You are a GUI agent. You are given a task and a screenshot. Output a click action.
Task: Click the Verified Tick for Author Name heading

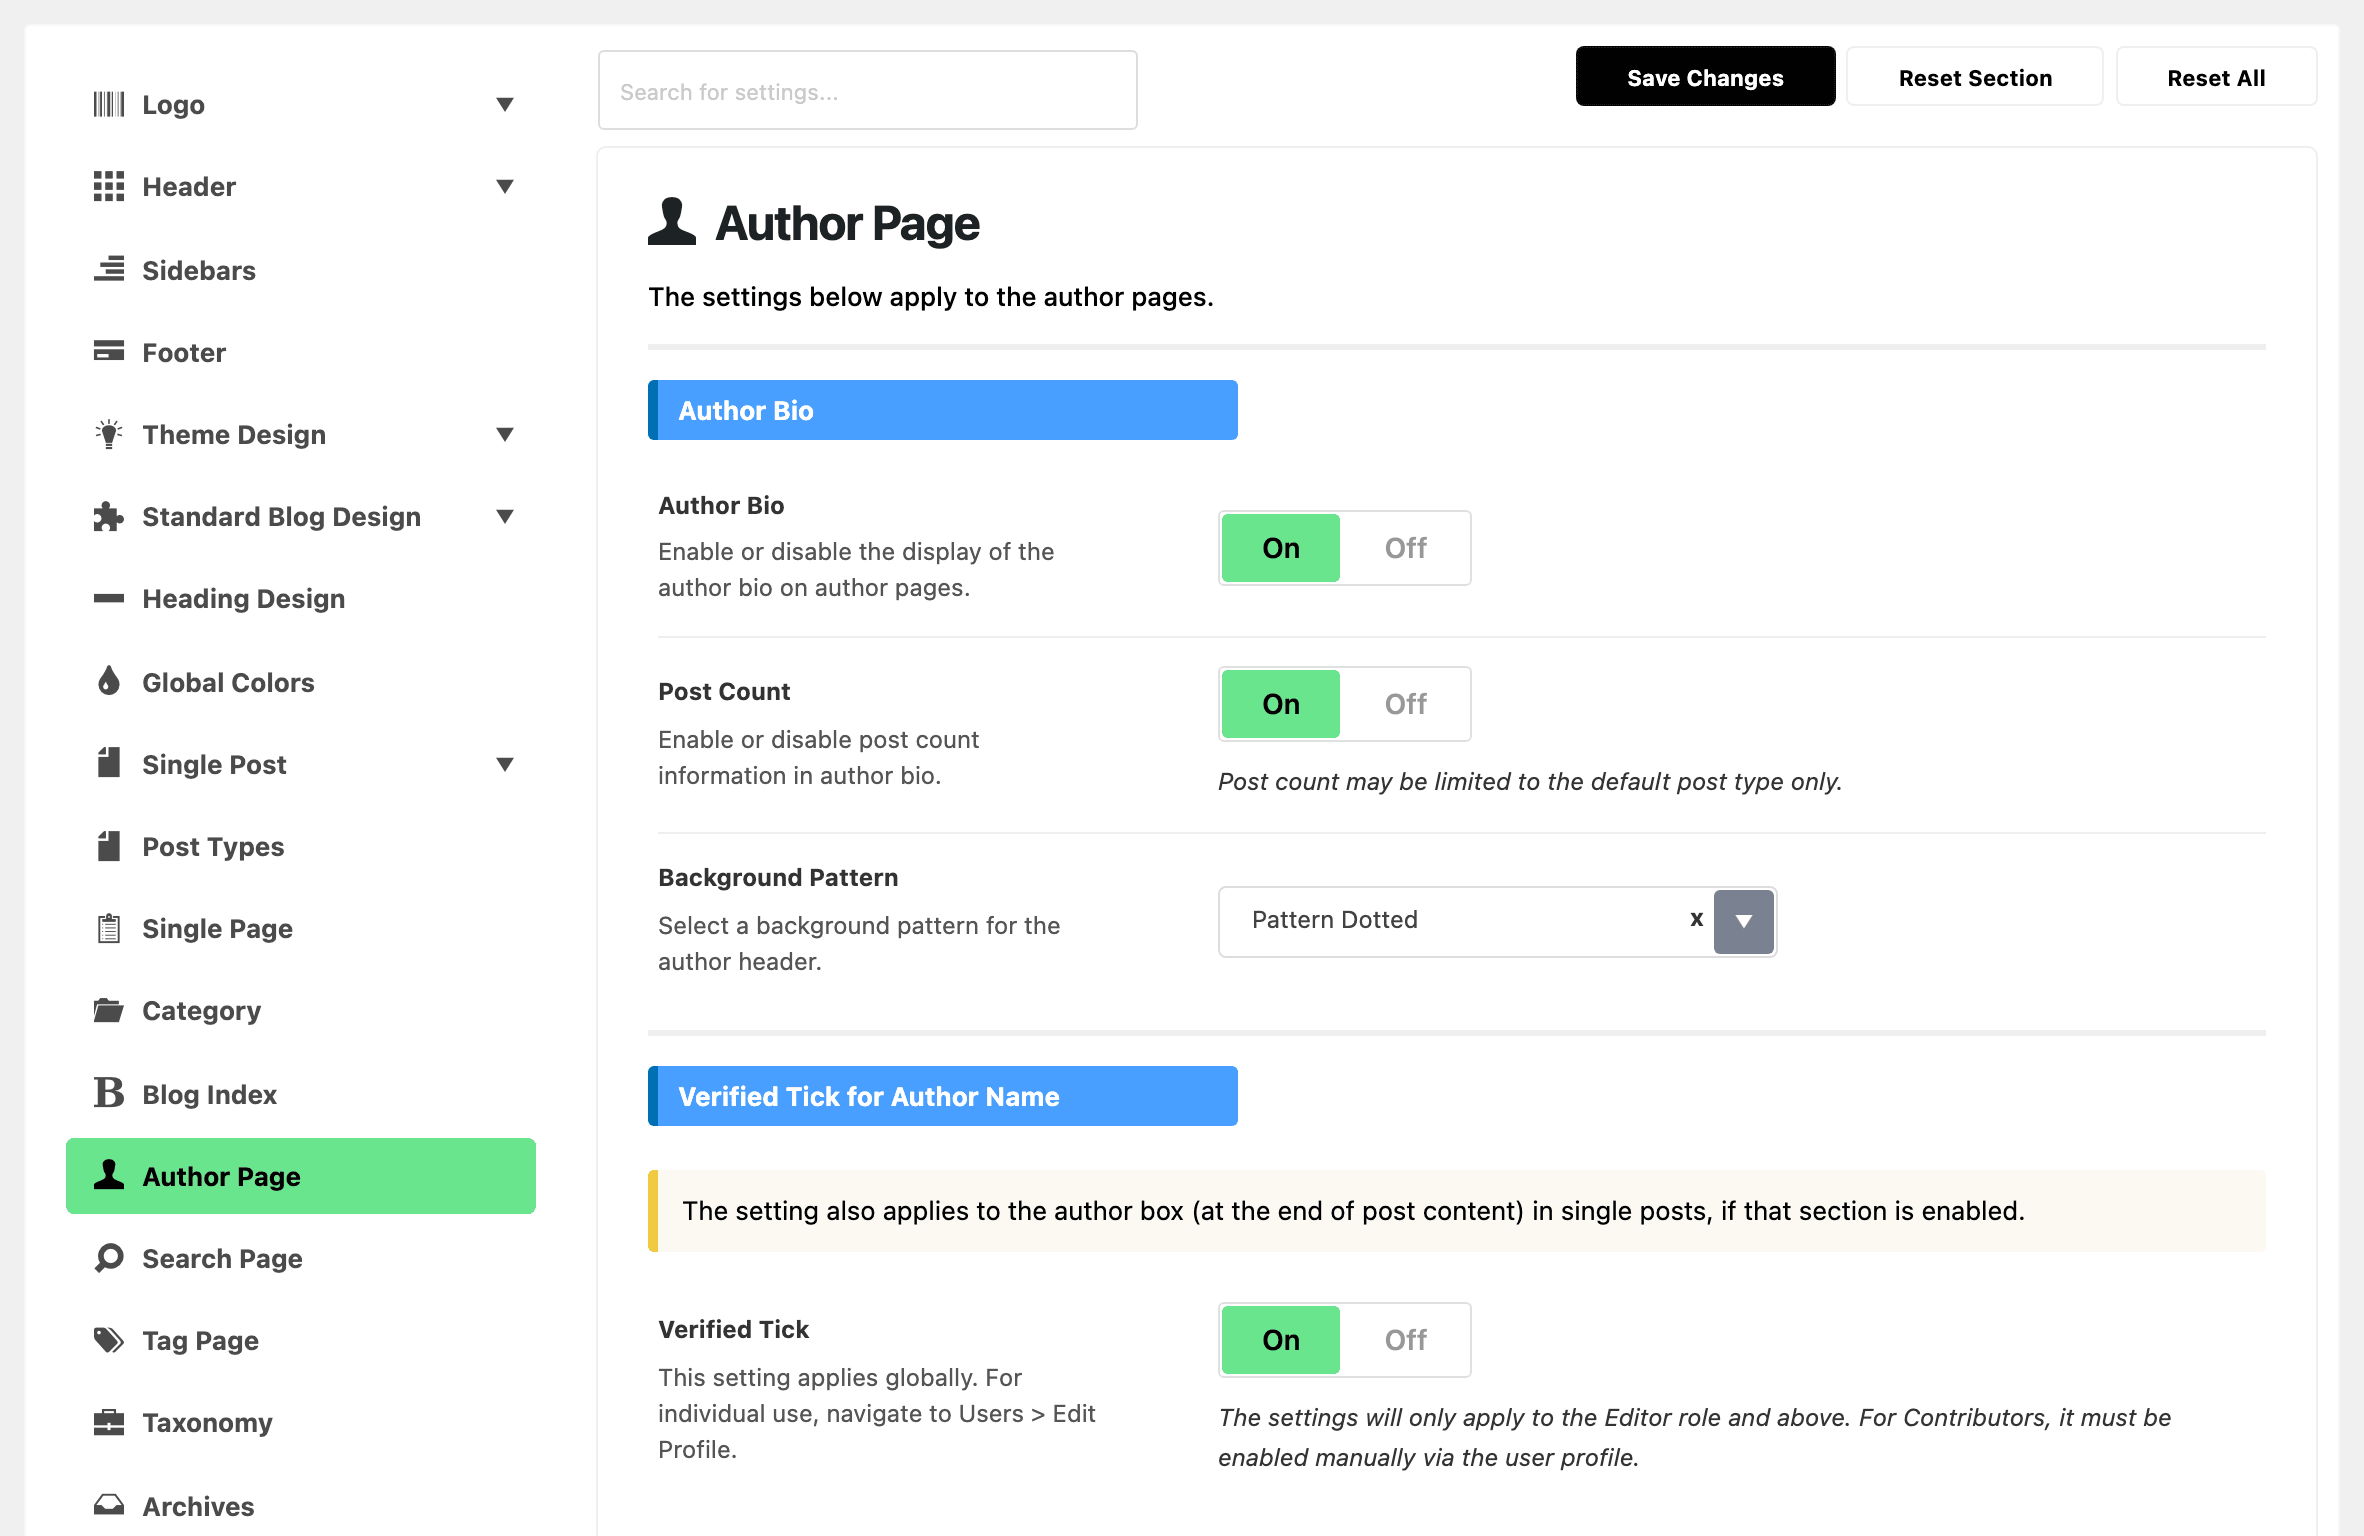pyautogui.click(x=943, y=1096)
